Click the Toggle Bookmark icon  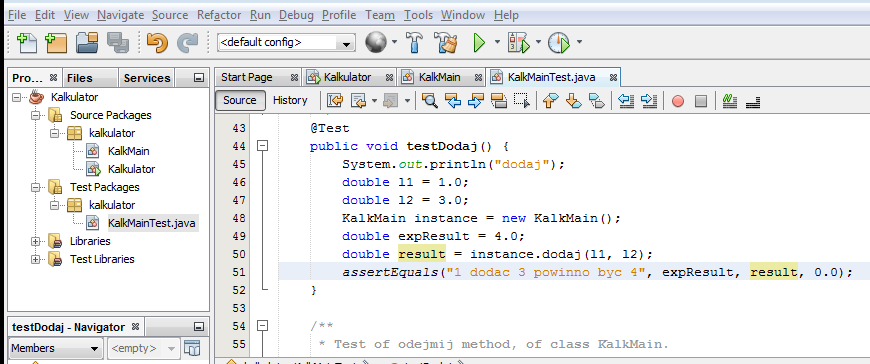coord(596,101)
